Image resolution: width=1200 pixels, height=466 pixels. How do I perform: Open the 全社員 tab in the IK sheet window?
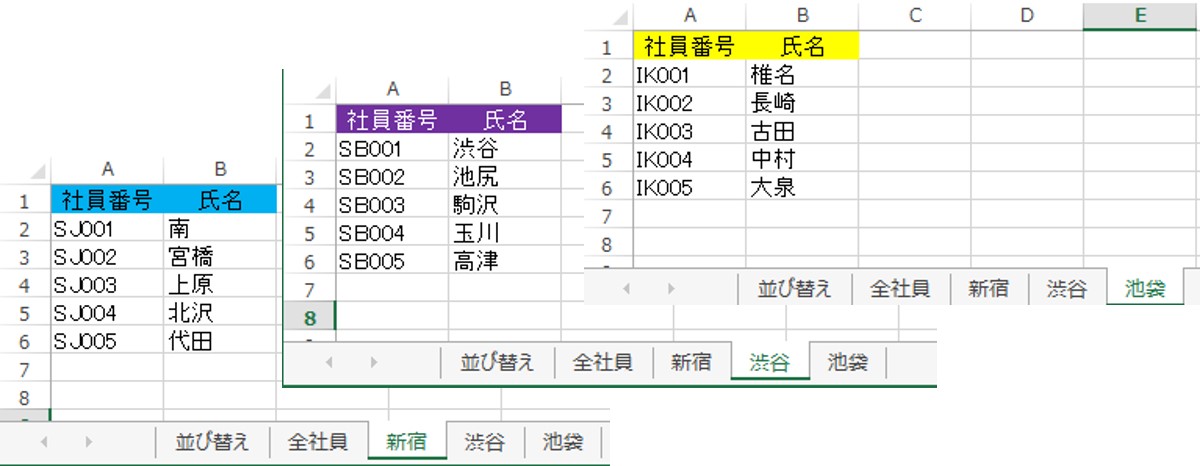pos(901,289)
